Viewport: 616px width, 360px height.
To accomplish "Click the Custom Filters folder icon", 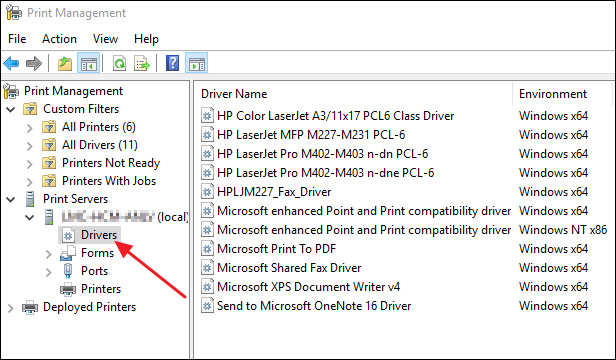I will (x=30, y=109).
